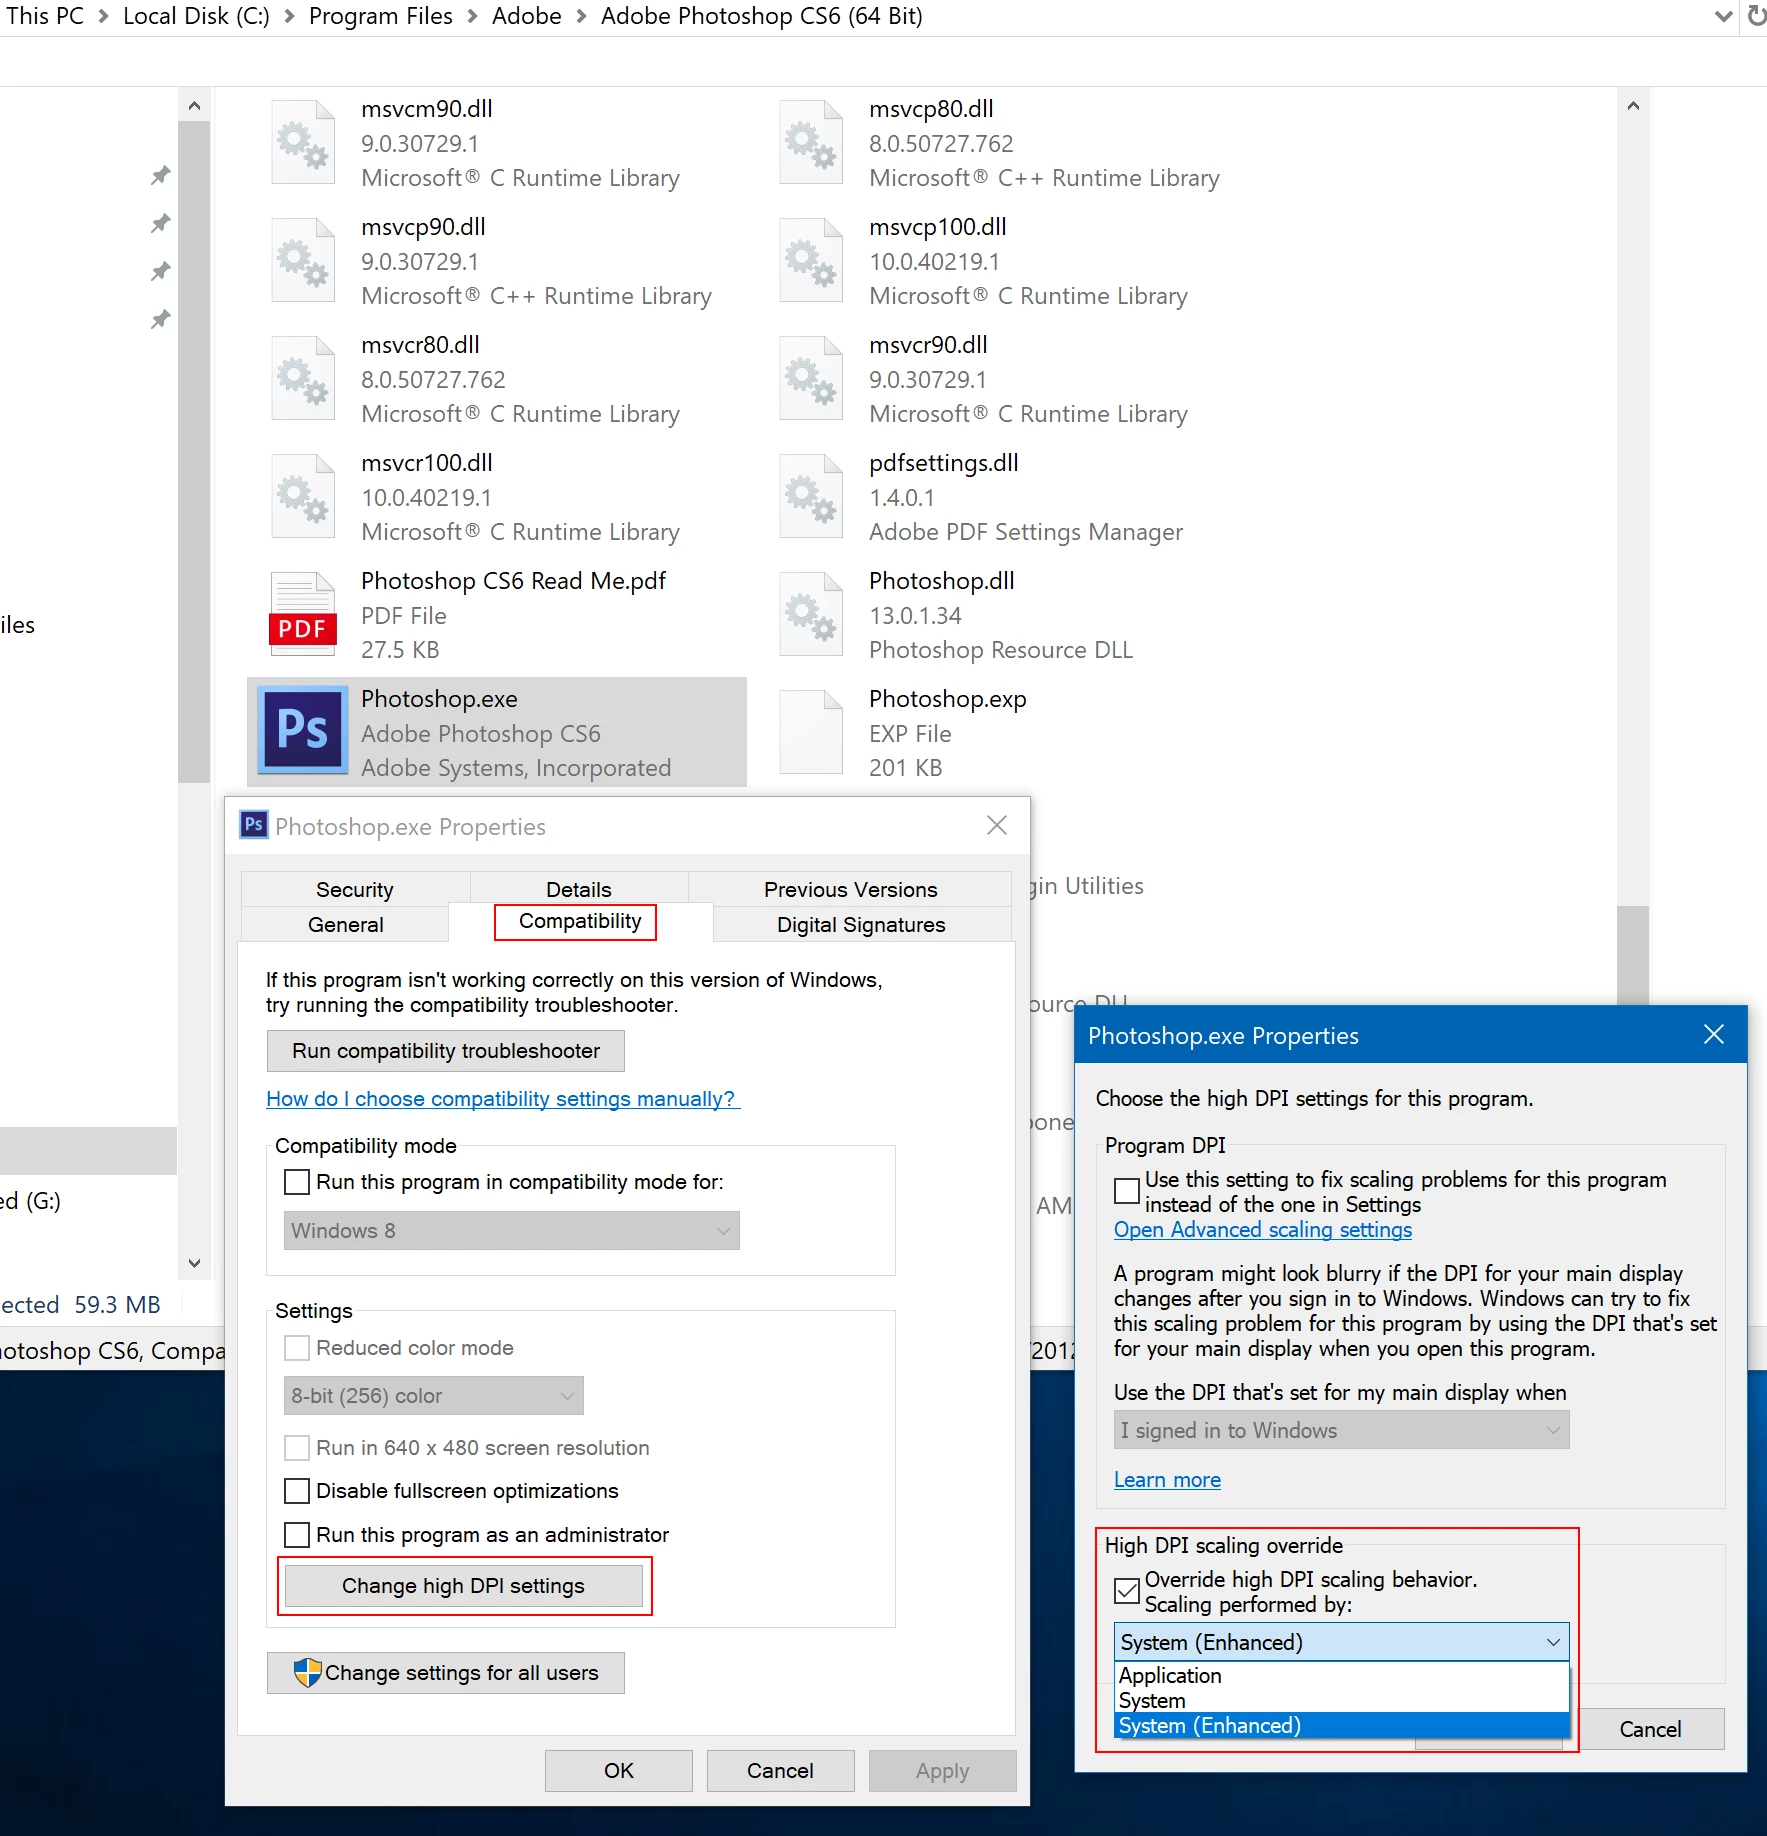Switch to the General tab

click(x=346, y=924)
